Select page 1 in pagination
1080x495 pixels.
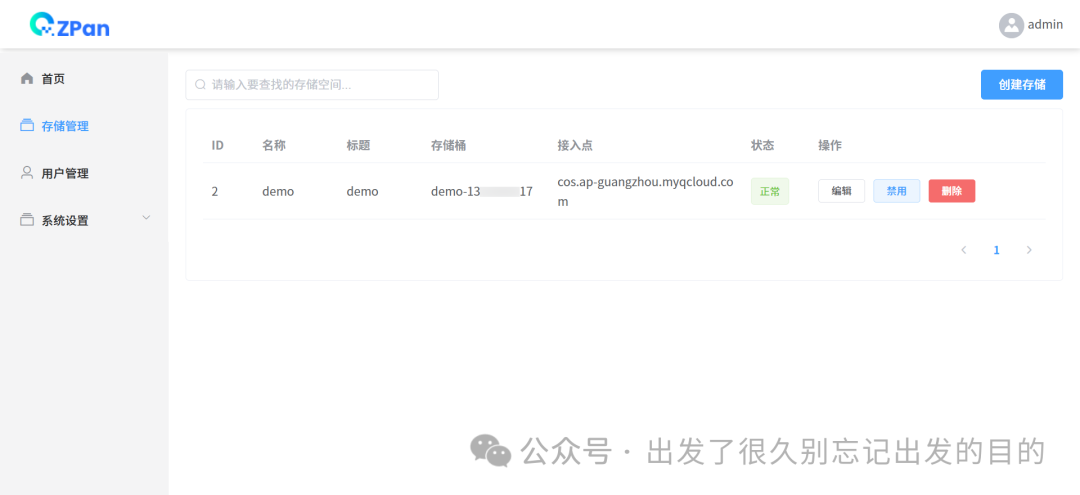click(x=996, y=250)
